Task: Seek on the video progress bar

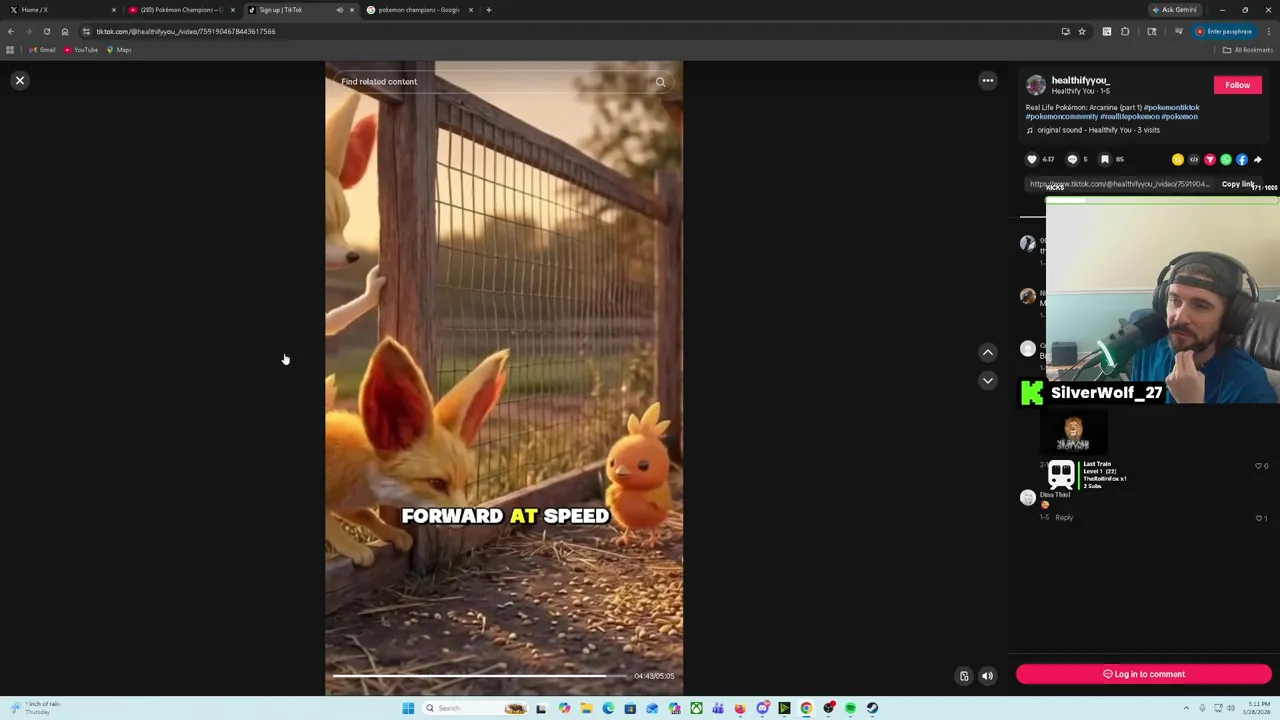Action: pos(480,676)
